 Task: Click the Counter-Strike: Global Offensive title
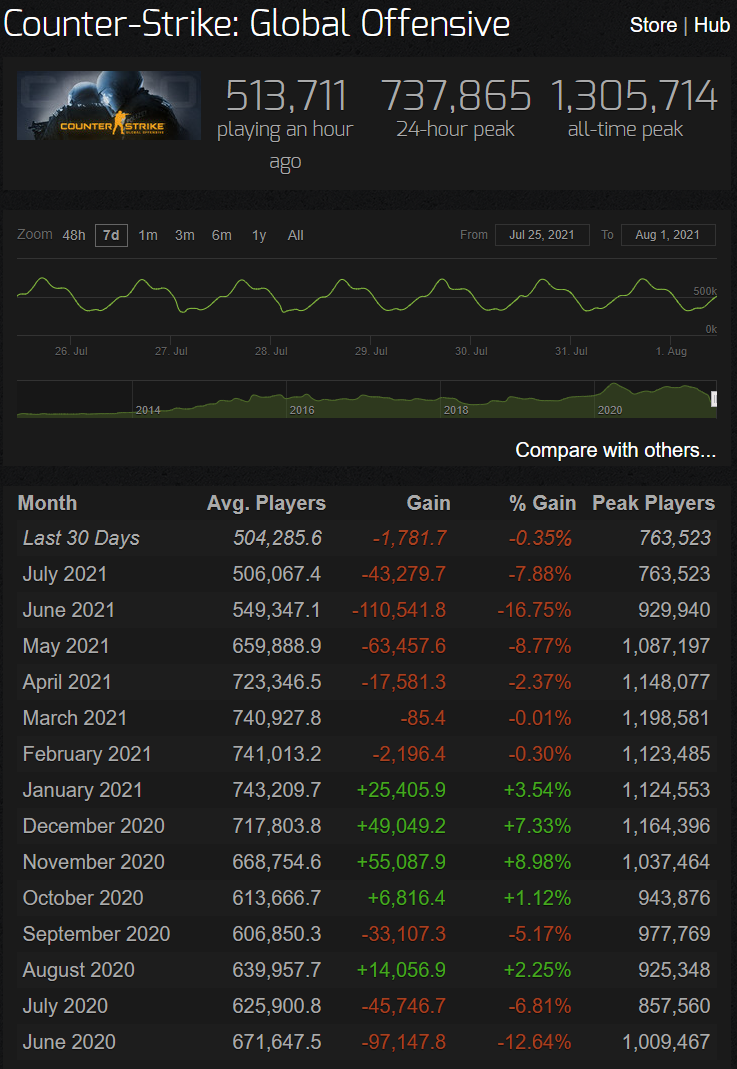coord(256,25)
